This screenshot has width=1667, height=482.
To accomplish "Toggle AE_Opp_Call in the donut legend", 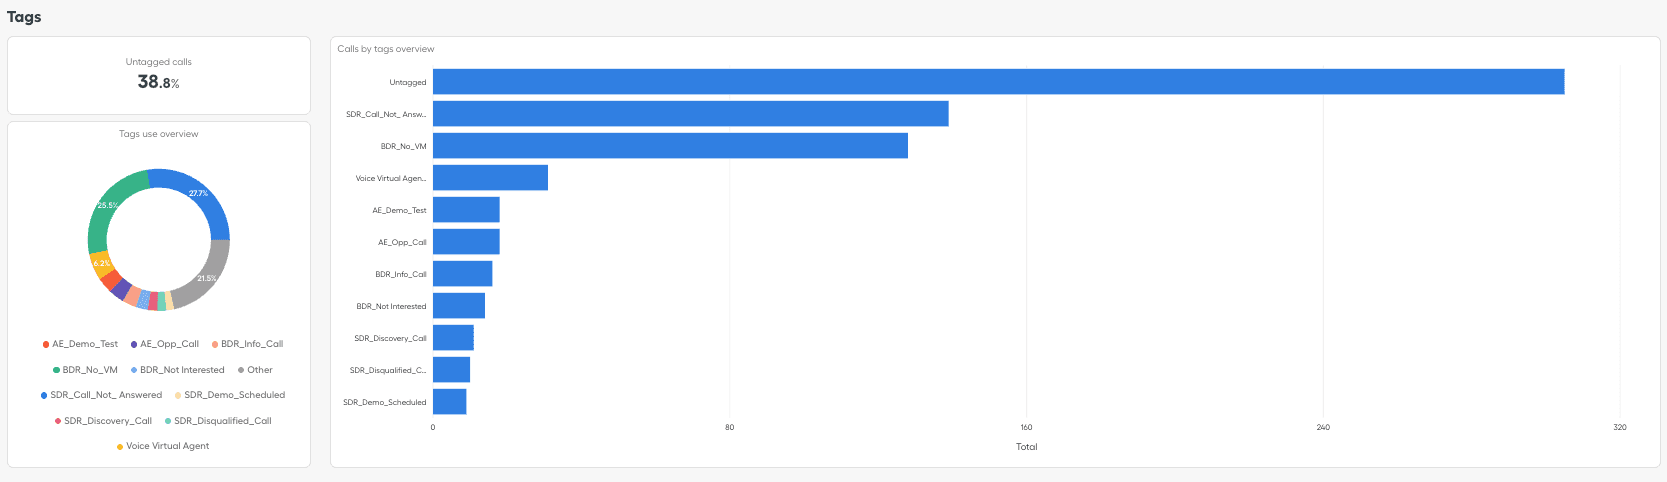I will [x=165, y=344].
